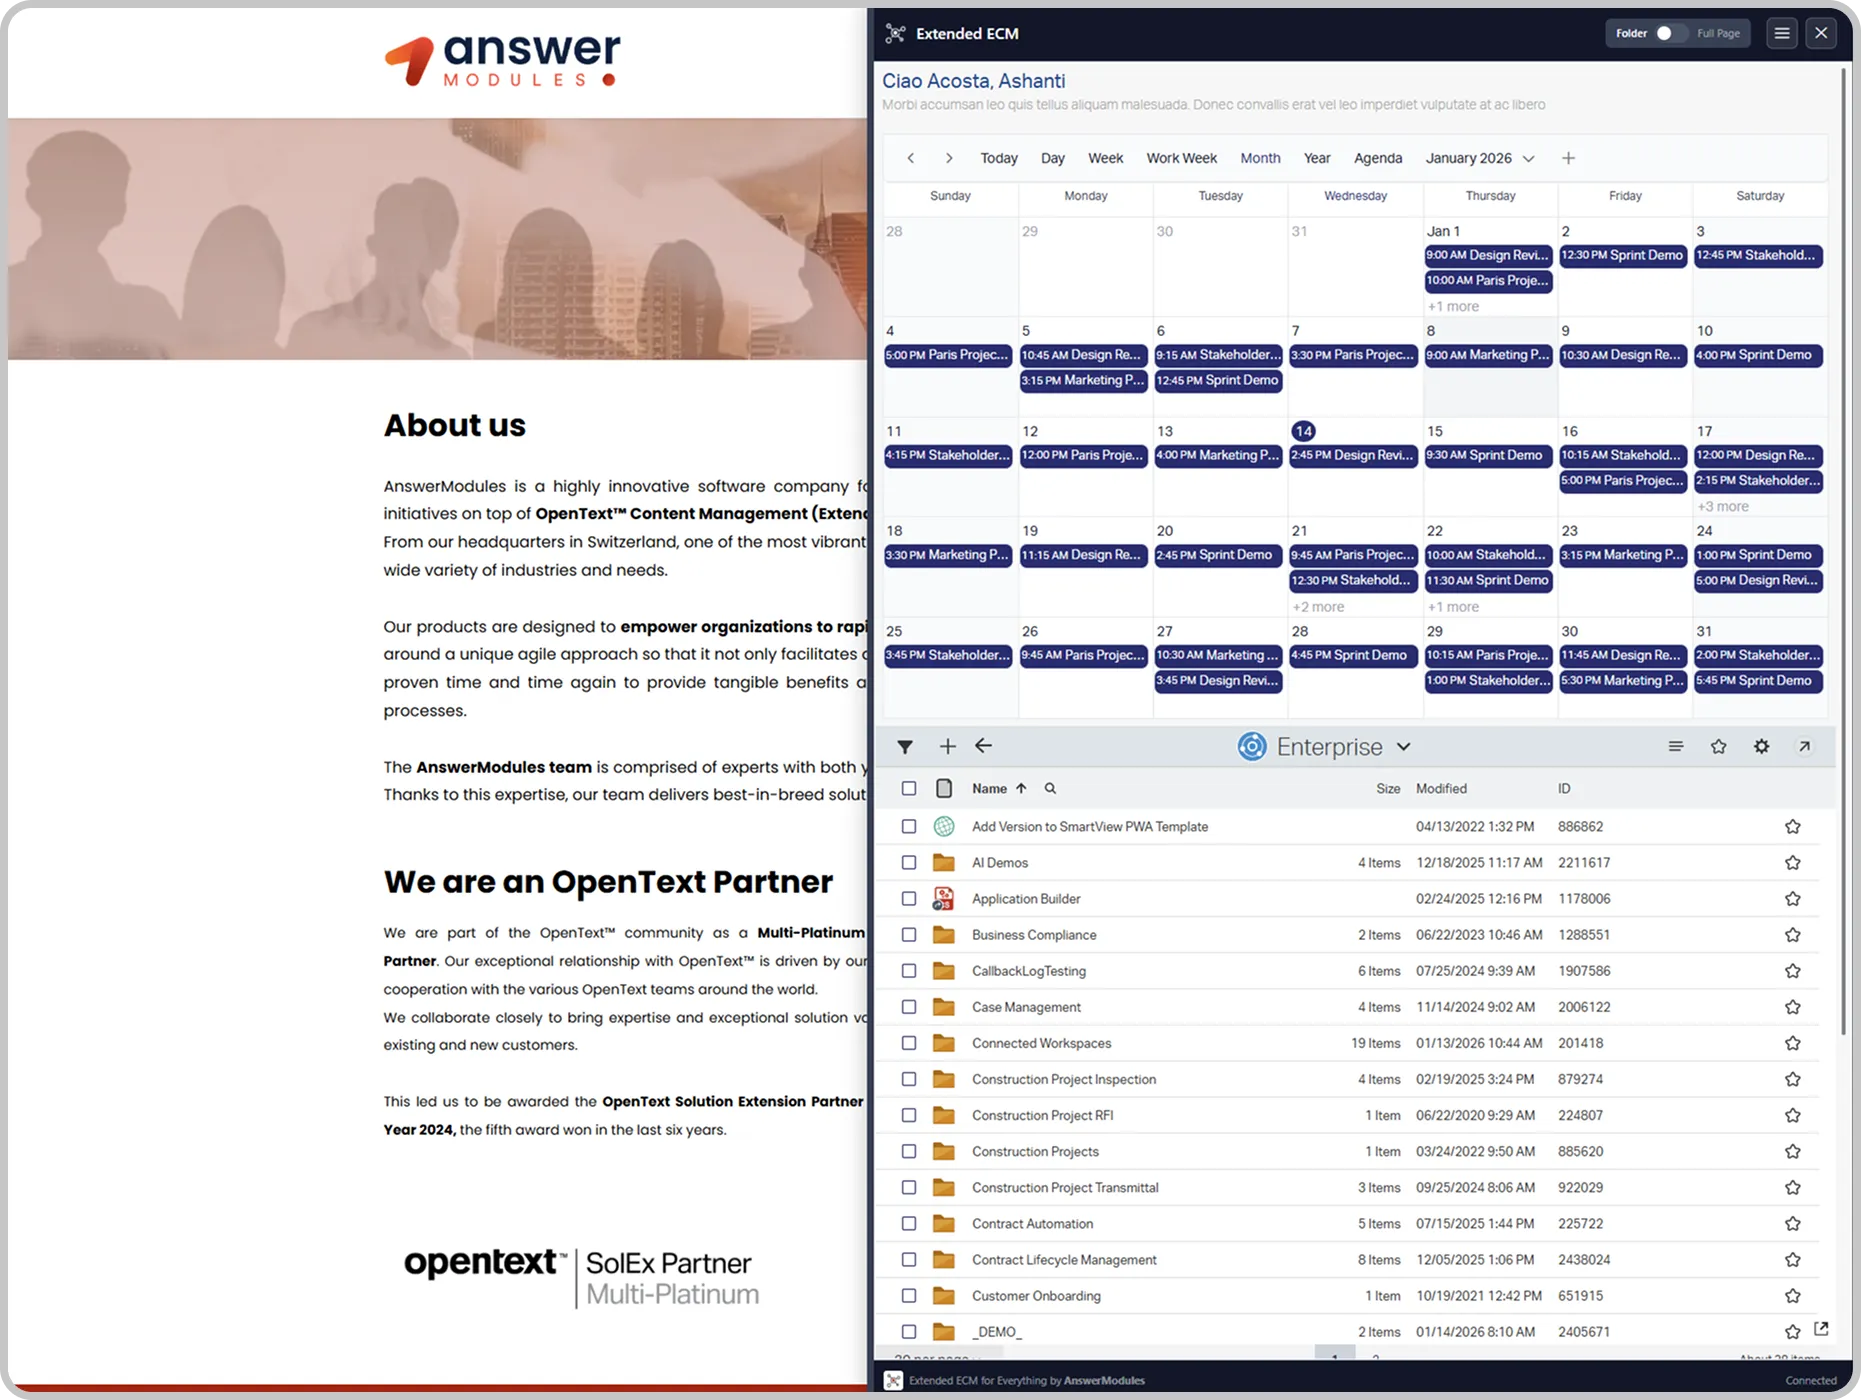Check the box for Business Compliance

(908, 935)
